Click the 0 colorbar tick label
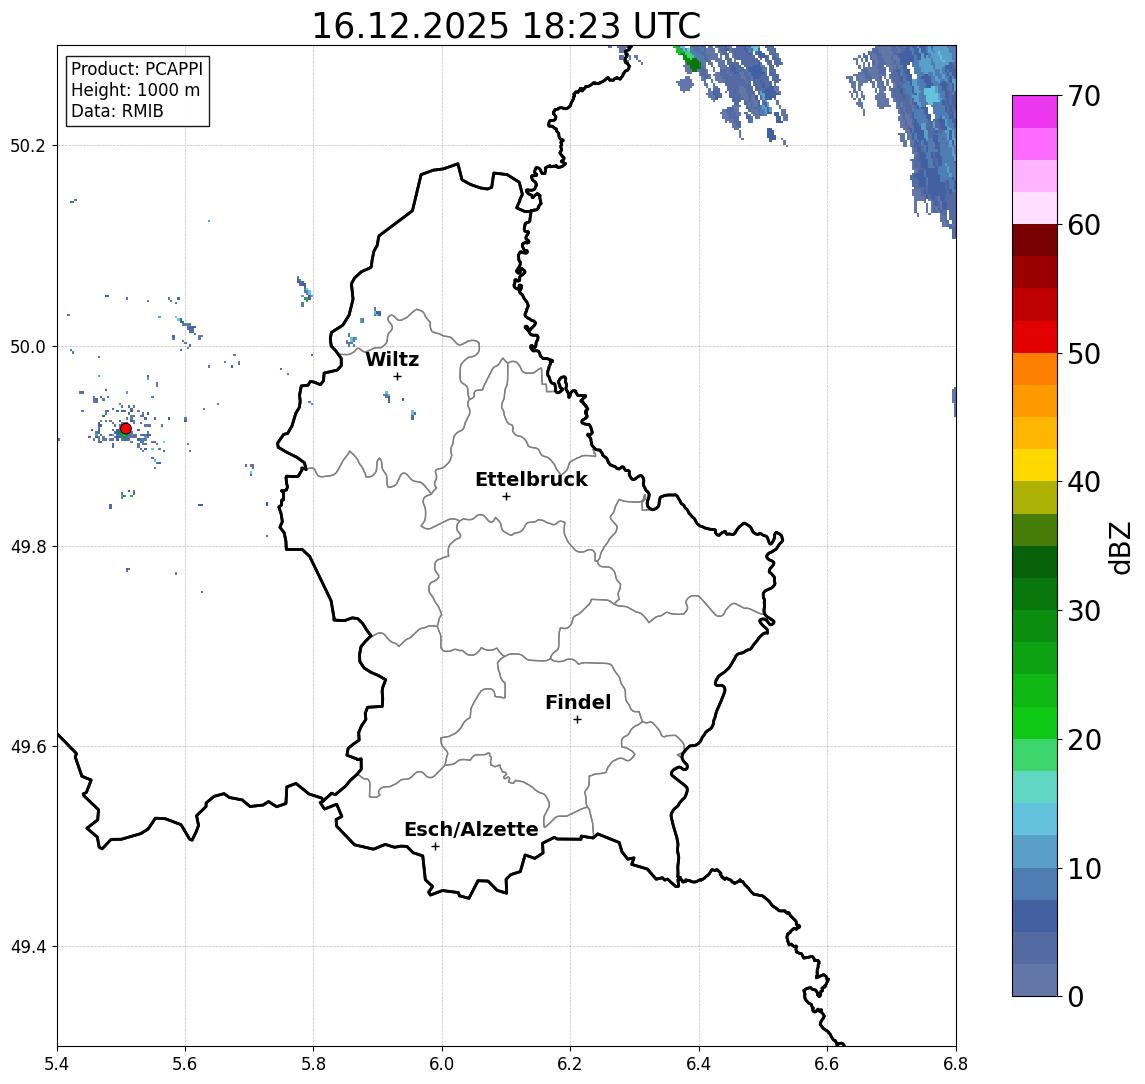The image size is (1145, 1084). [1076, 997]
